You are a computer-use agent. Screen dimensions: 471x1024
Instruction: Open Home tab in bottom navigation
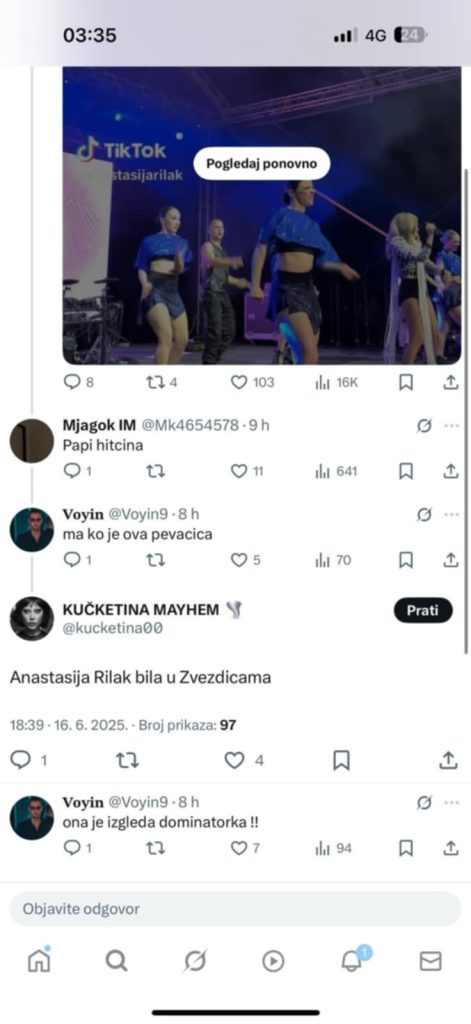pyautogui.click(x=39, y=959)
